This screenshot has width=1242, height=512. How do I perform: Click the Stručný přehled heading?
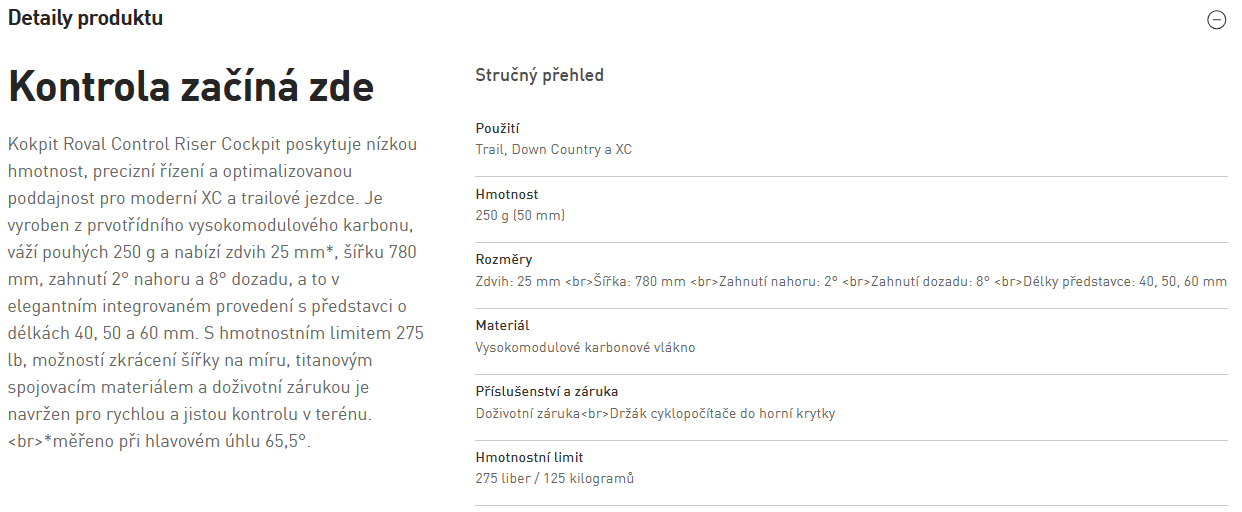(539, 75)
